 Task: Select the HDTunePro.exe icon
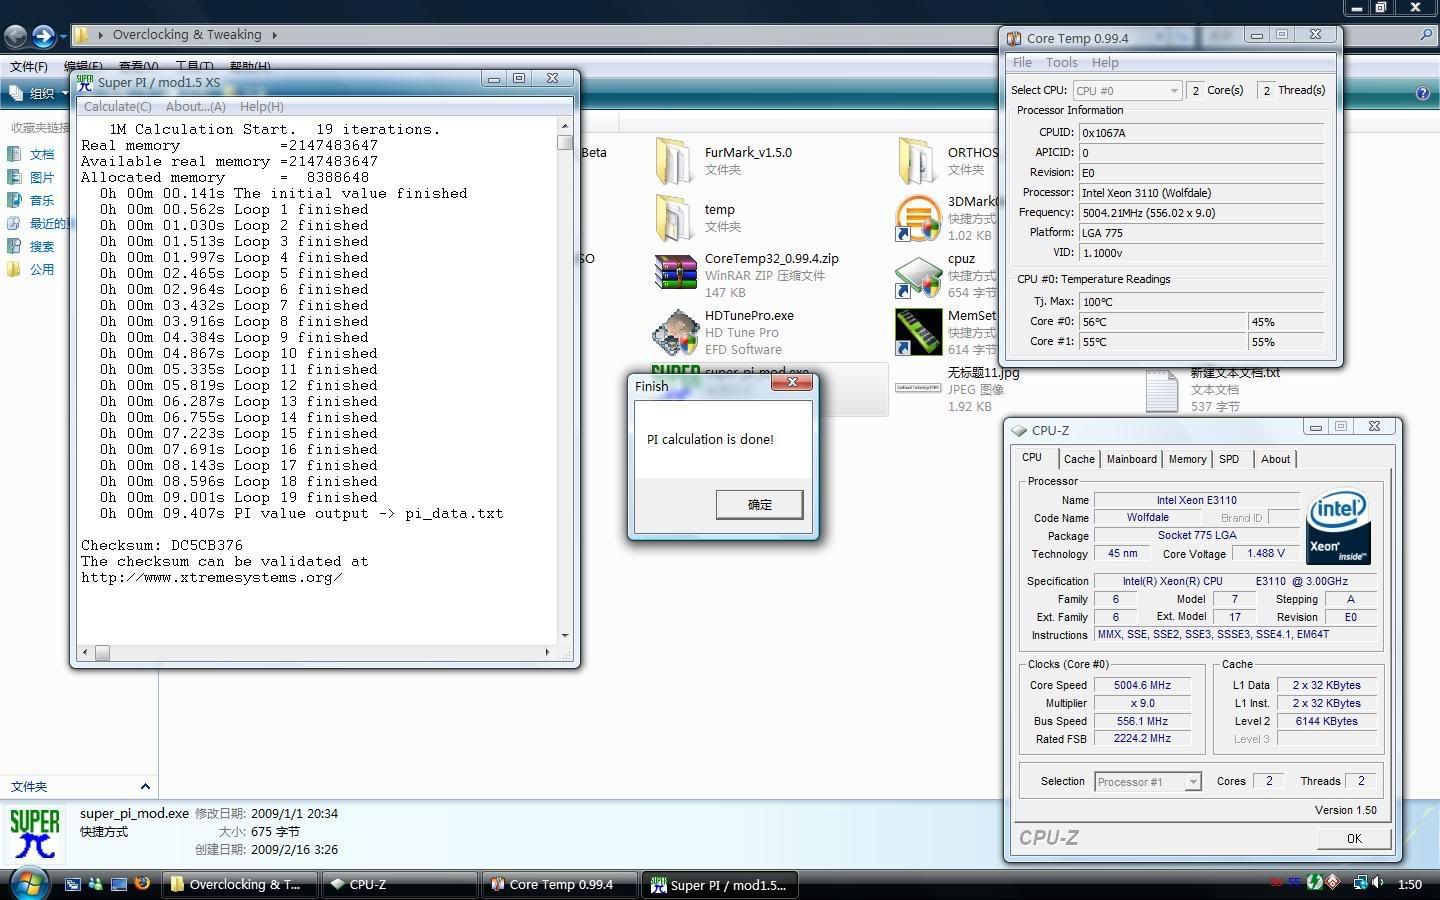(x=675, y=332)
